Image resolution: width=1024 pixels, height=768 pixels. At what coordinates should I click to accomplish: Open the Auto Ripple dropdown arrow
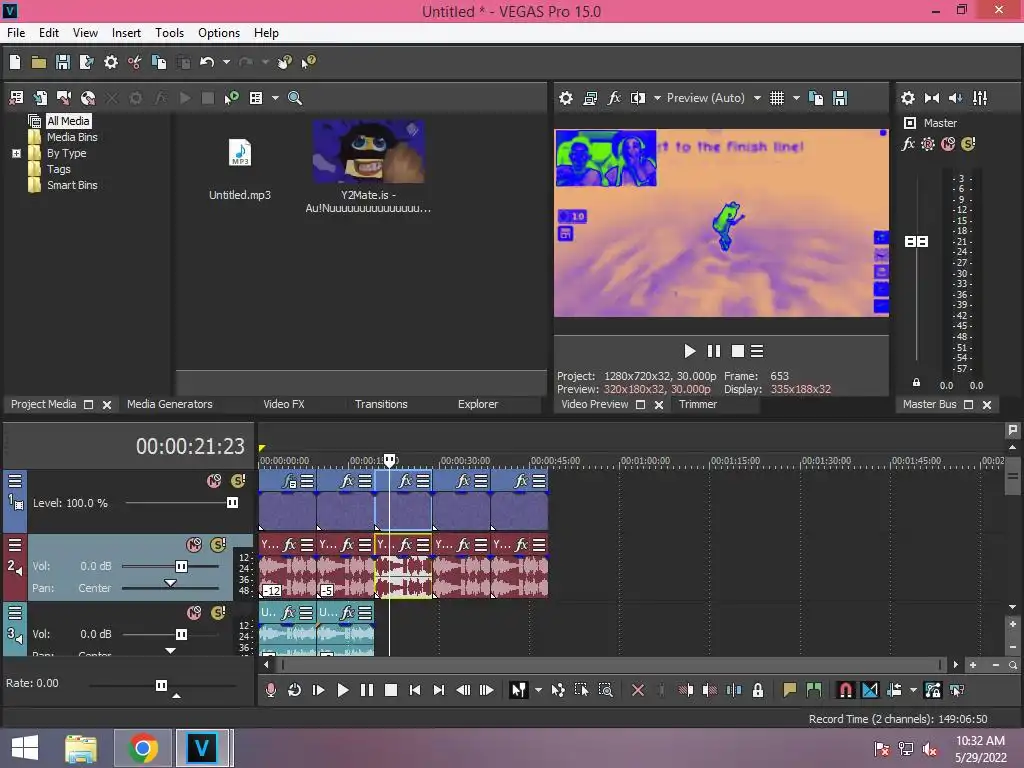tap(913, 690)
